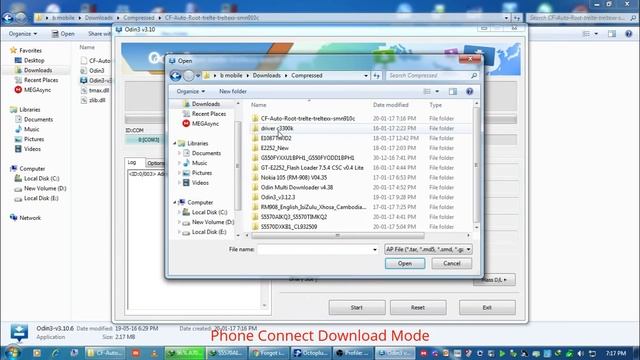
Task: Open the address bar history dropdown in dialog
Action: pyautogui.click(x=366, y=76)
